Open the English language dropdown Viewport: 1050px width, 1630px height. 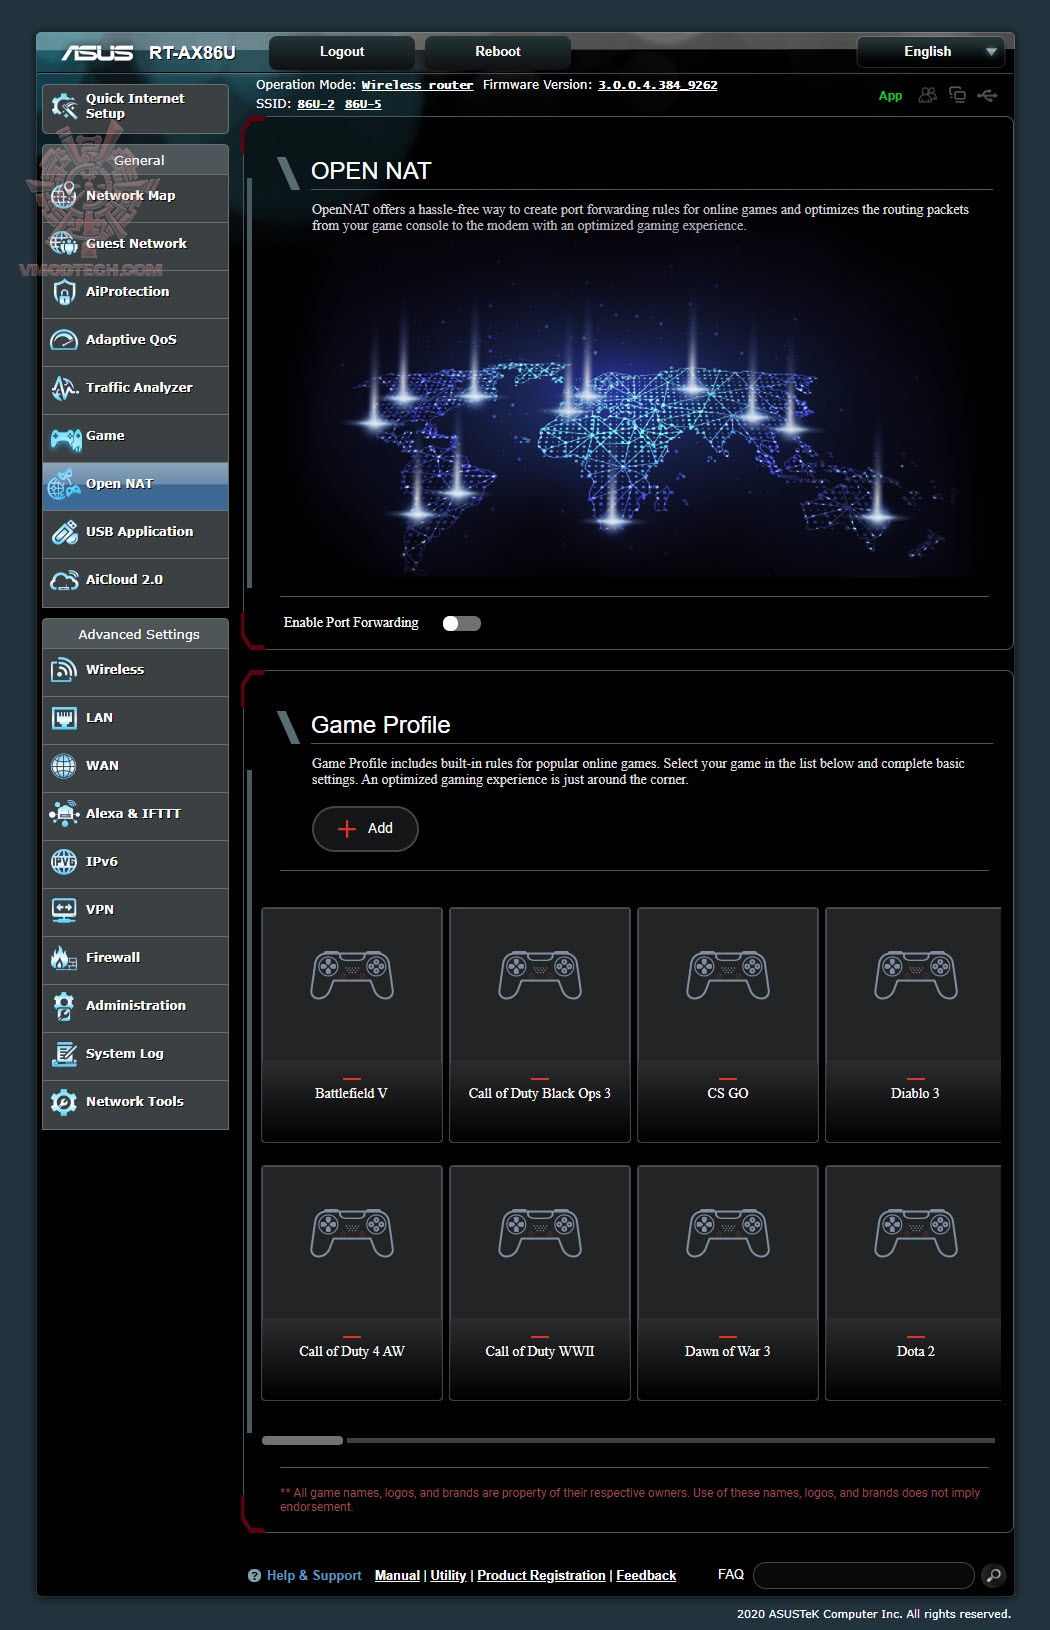(930, 52)
